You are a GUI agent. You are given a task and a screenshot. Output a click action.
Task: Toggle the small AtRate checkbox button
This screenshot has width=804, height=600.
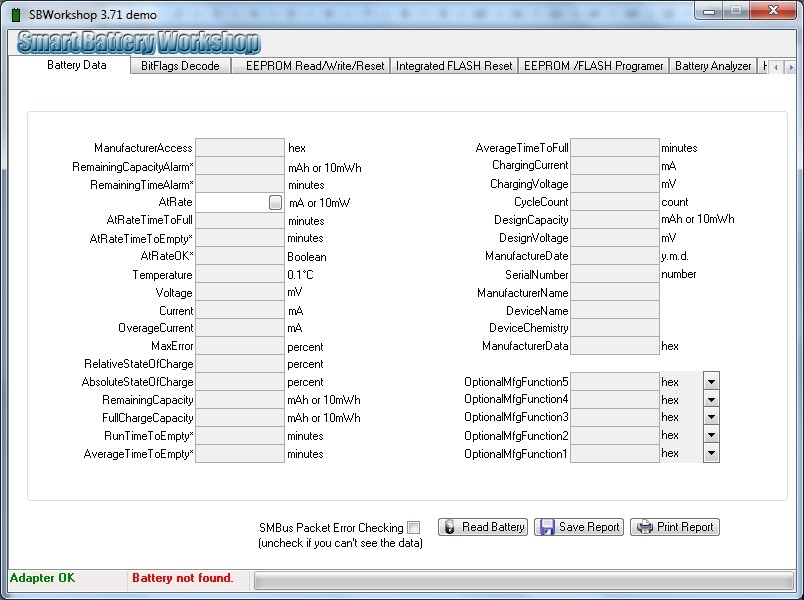point(275,203)
